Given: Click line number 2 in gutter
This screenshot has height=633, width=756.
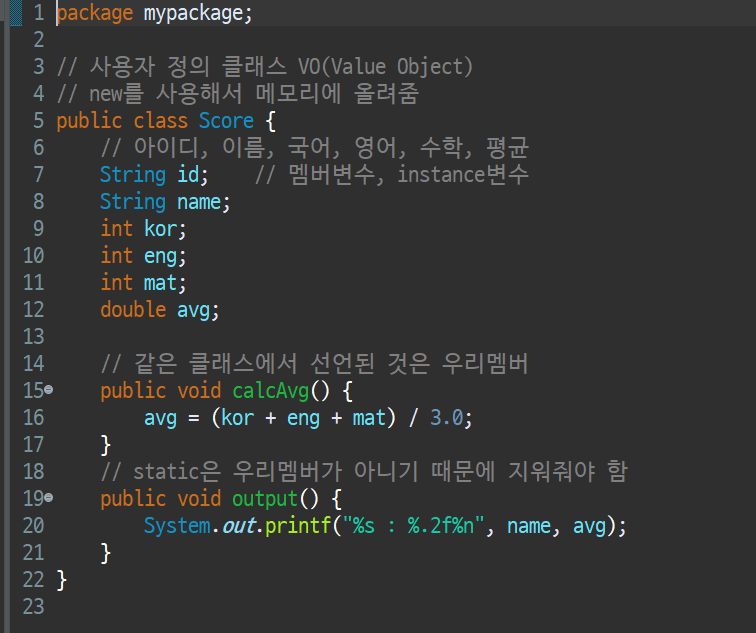Looking at the screenshot, I should pos(39,40).
